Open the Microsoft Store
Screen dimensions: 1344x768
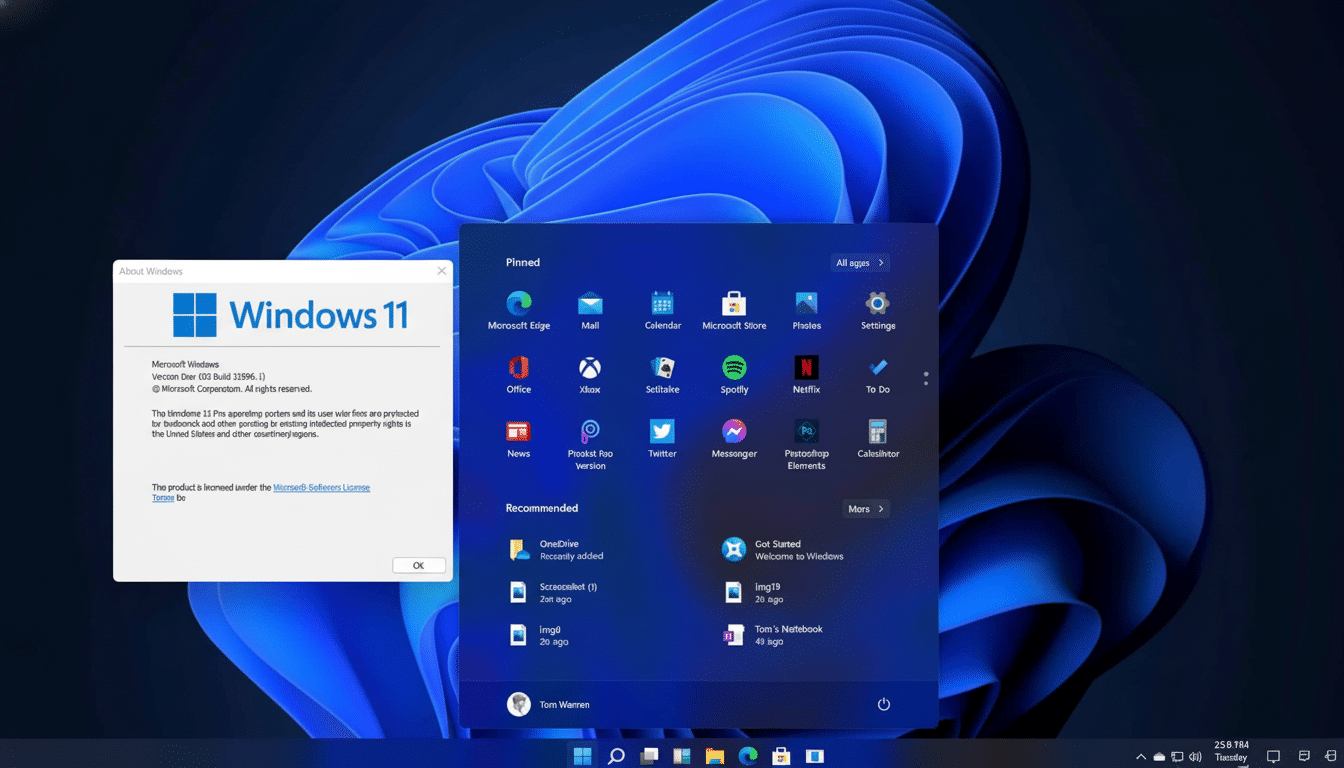pos(734,307)
